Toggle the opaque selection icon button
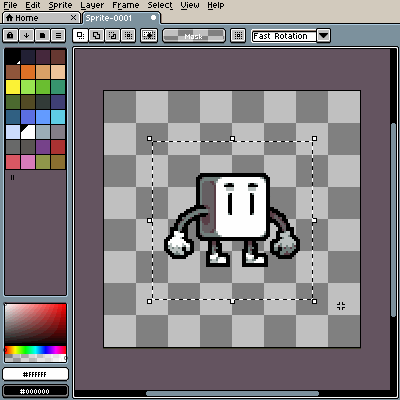 coord(149,35)
